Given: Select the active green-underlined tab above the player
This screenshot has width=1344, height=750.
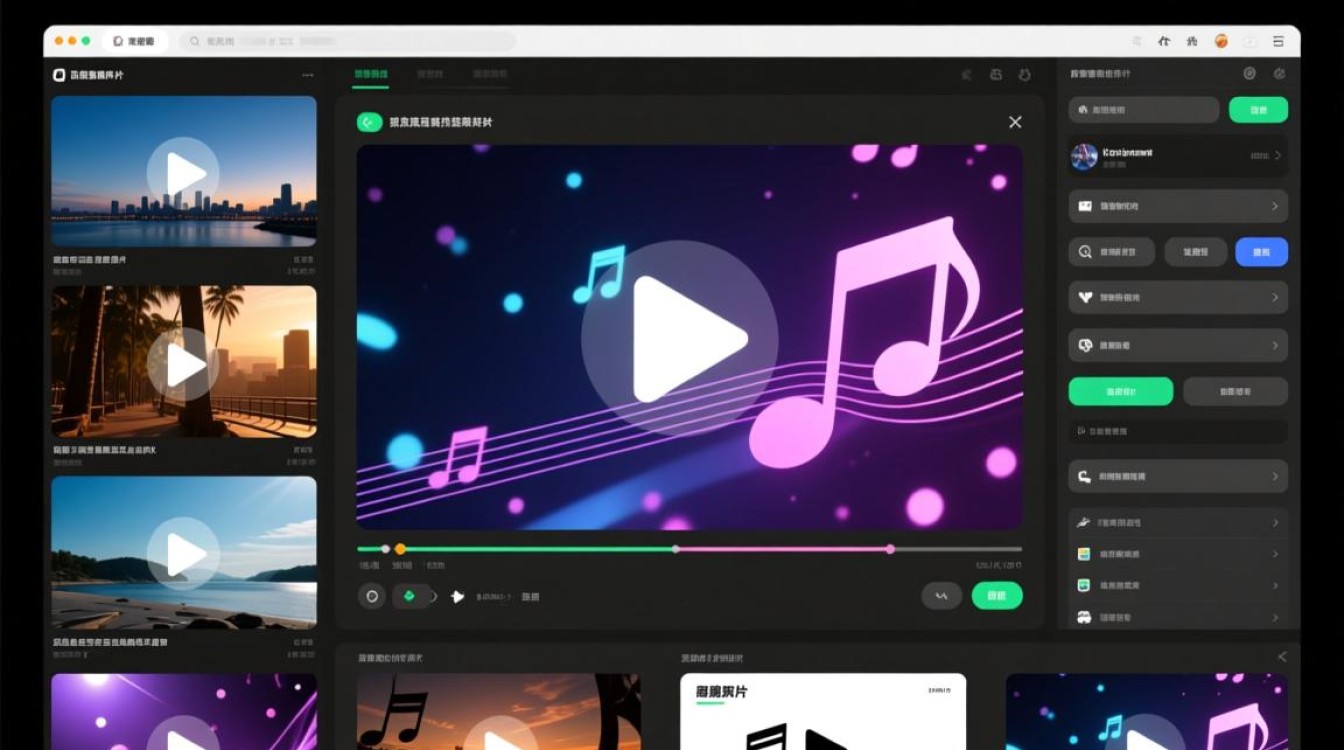Looking at the screenshot, I should click(x=371, y=75).
